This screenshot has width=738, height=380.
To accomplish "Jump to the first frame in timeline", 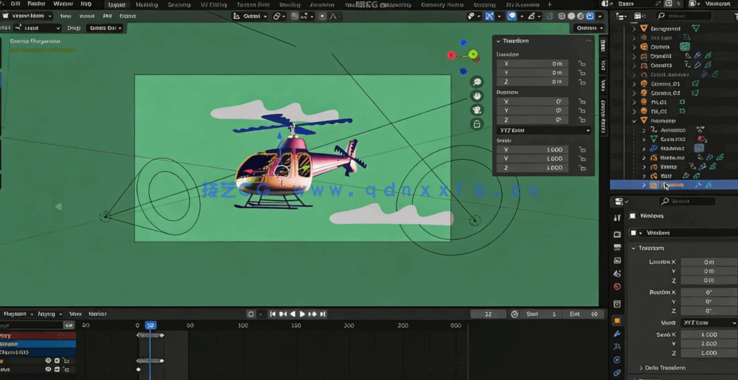I will (273, 314).
